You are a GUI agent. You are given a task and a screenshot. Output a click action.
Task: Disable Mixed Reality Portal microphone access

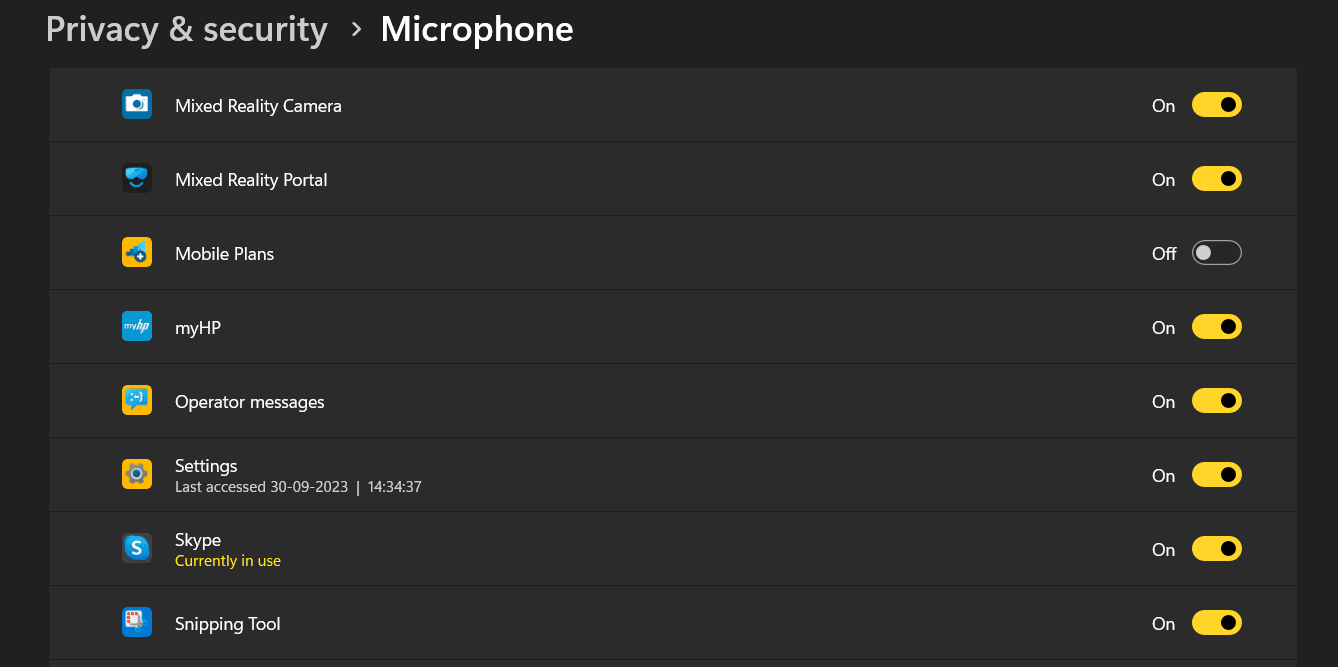1216,178
